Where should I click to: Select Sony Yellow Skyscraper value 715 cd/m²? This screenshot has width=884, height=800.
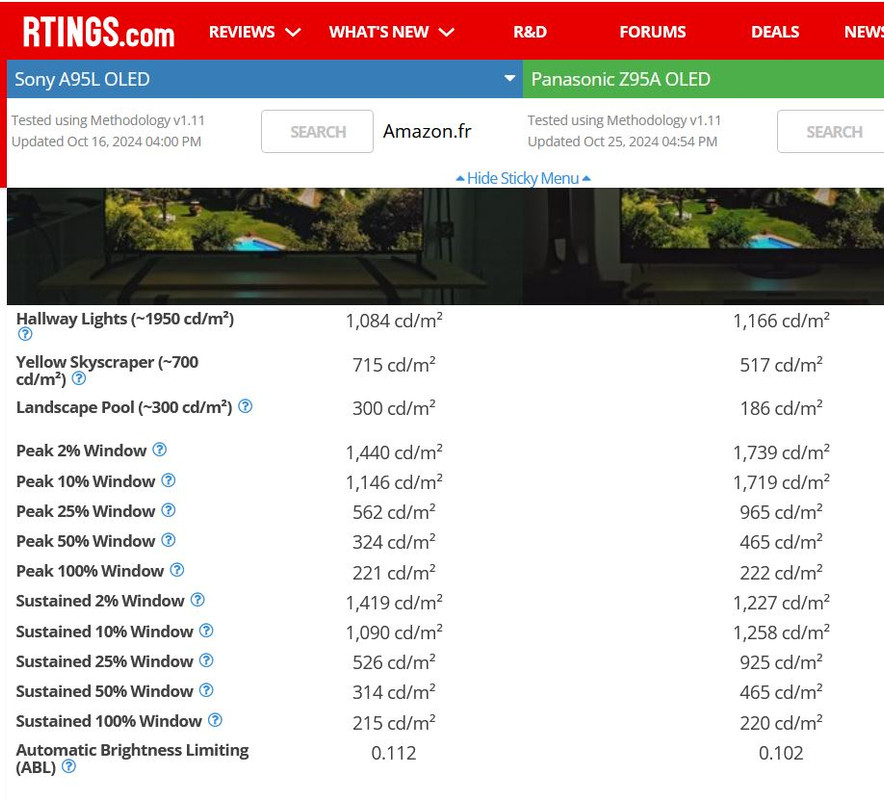pos(394,365)
